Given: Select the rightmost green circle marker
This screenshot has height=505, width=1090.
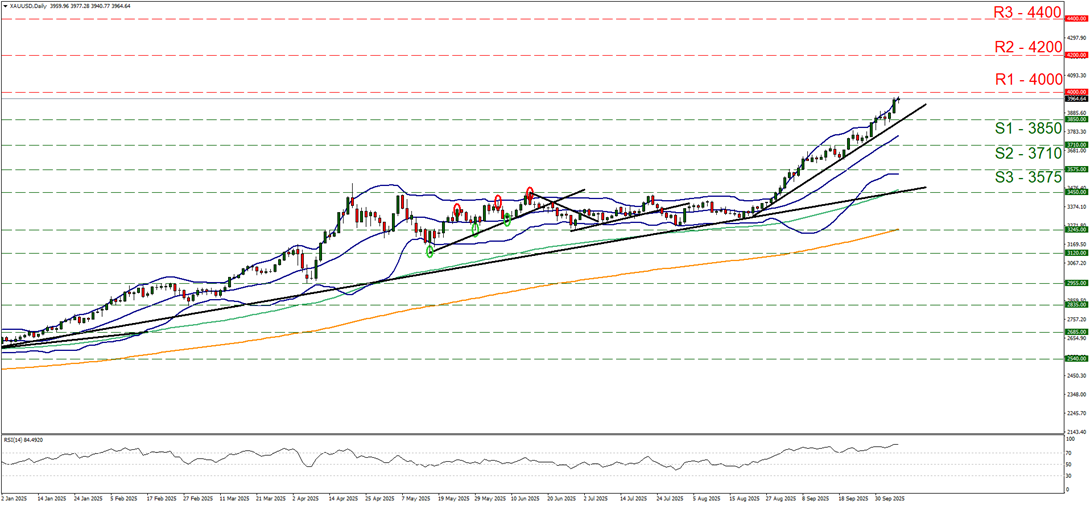Looking at the screenshot, I should [507, 219].
